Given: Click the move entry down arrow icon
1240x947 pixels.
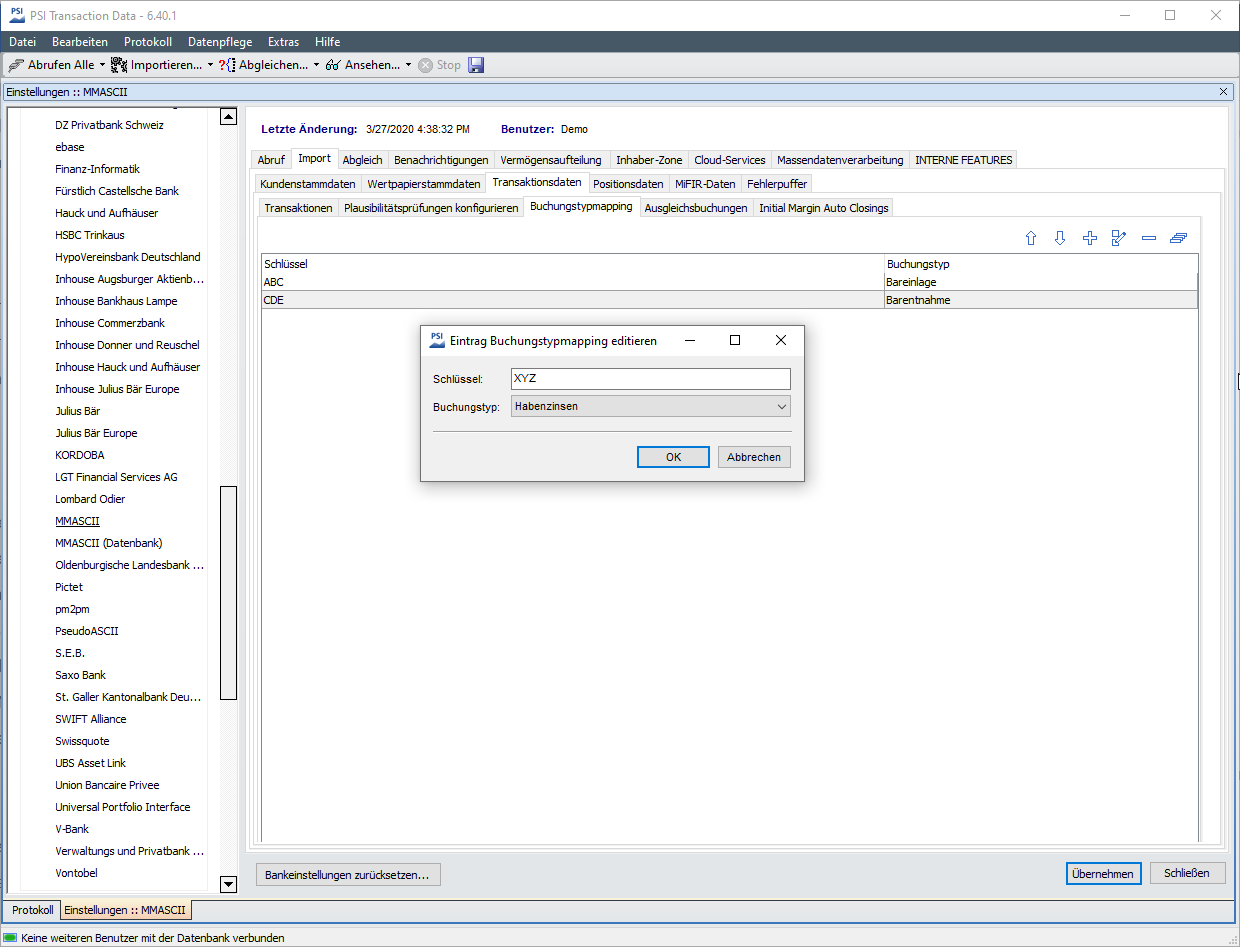Looking at the screenshot, I should click(x=1060, y=238).
